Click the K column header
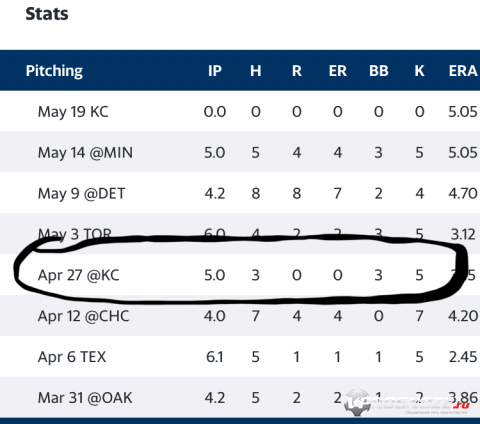This screenshot has height=424, width=480. click(419, 71)
